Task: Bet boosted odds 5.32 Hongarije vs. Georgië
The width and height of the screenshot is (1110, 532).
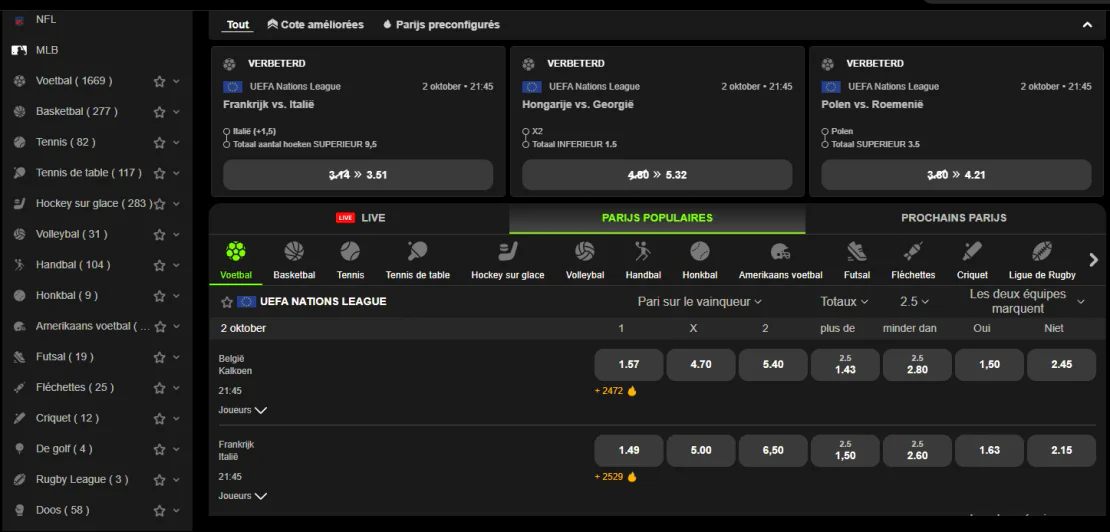Action: tap(657, 175)
